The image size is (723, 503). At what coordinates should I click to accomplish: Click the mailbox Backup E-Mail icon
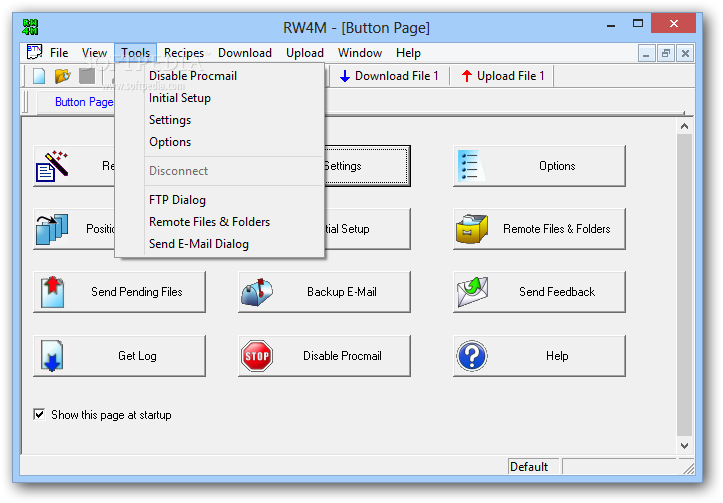[x=257, y=292]
